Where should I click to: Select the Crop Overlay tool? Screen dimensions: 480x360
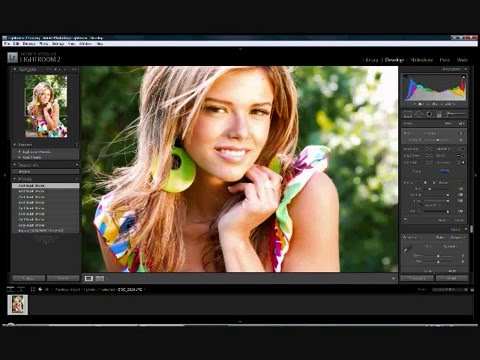tap(408, 114)
